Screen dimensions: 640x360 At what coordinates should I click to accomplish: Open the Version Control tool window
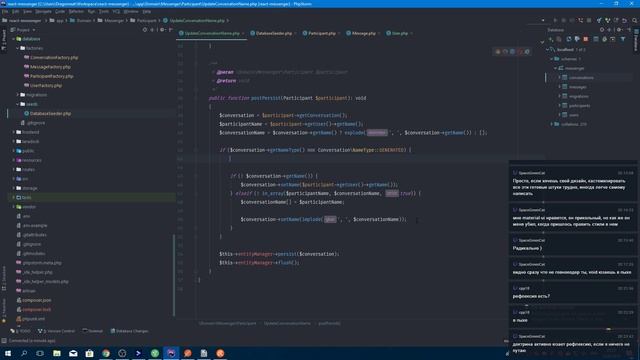coord(56,331)
